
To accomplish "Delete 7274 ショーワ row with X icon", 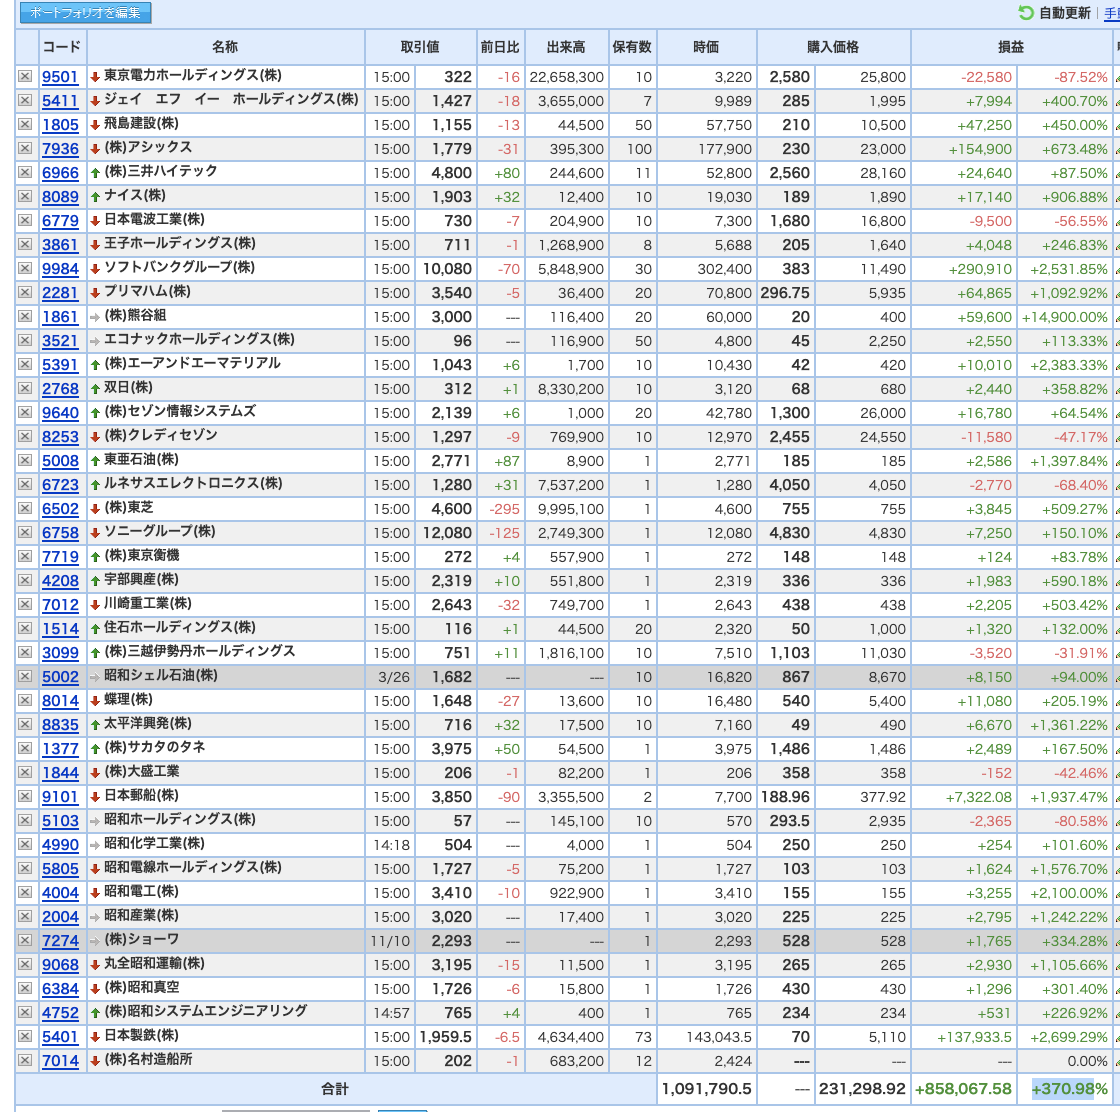I will click(25, 941).
